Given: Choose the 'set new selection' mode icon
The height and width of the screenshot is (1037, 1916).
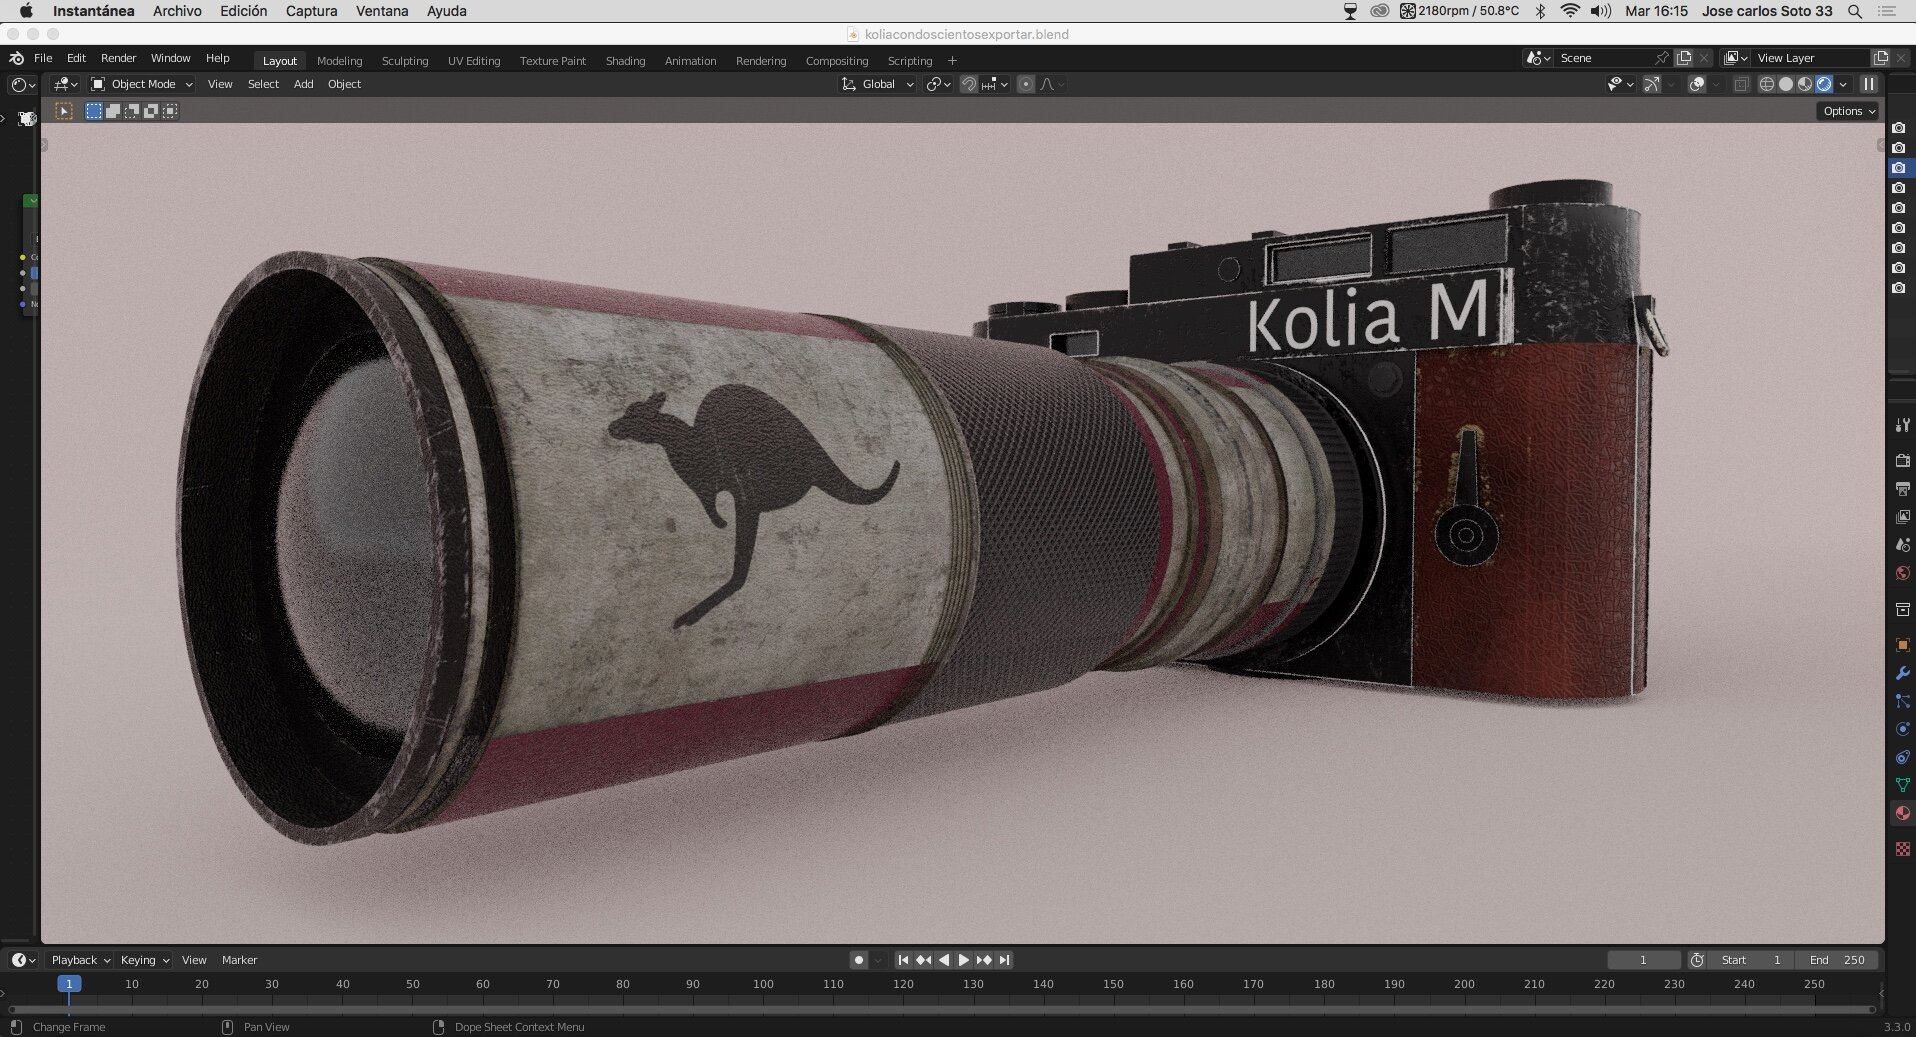Looking at the screenshot, I should pyautogui.click(x=94, y=111).
